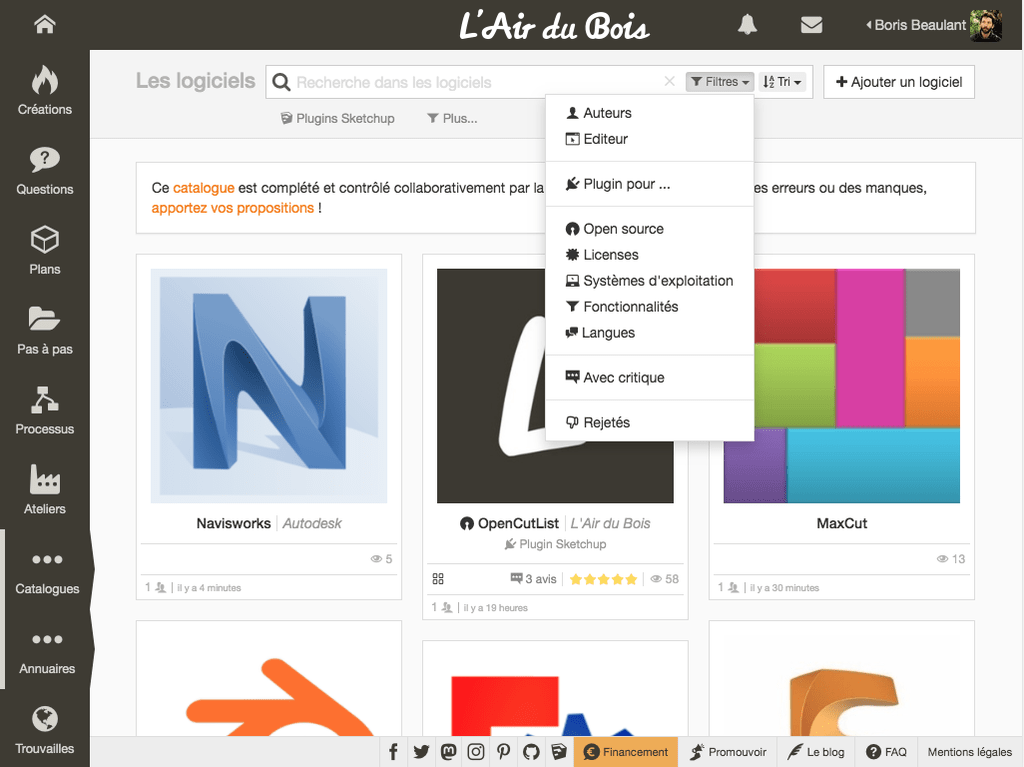Select Open source filter
The height and width of the screenshot is (767, 1024).
(650, 229)
